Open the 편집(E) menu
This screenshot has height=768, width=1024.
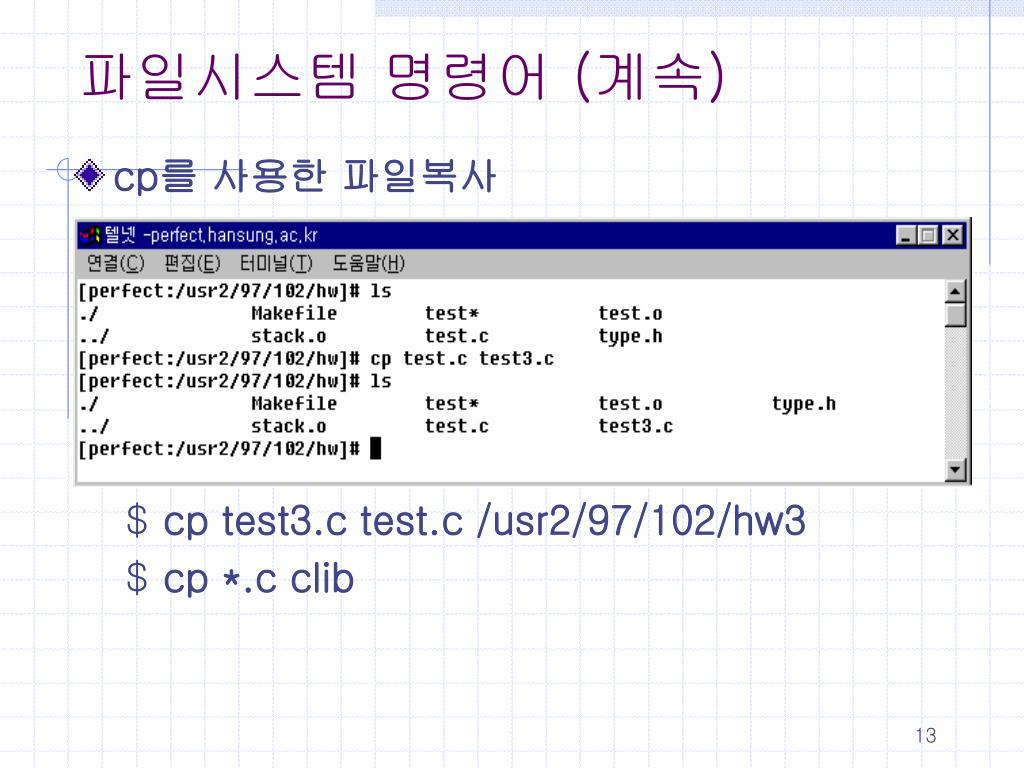pos(192,263)
